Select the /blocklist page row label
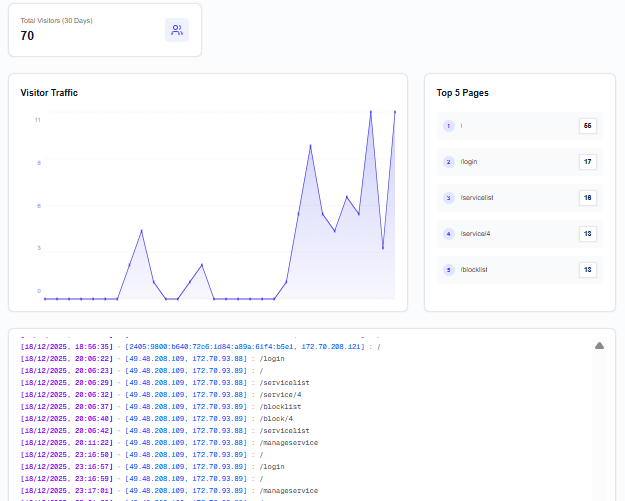The height and width of the screenshot is (501, 625). 474,270
